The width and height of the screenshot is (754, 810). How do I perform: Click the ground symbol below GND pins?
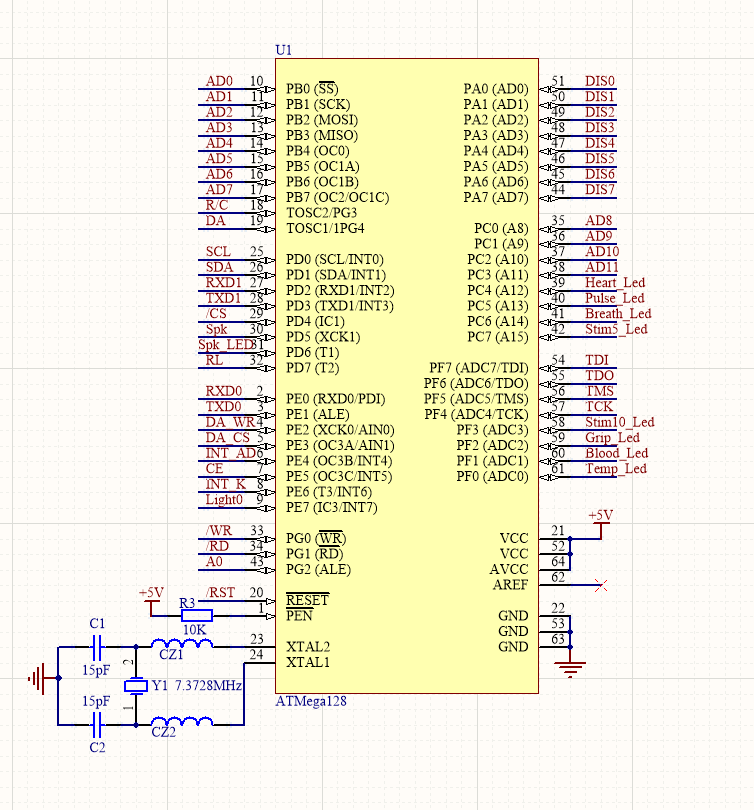(x=570, y=669)
